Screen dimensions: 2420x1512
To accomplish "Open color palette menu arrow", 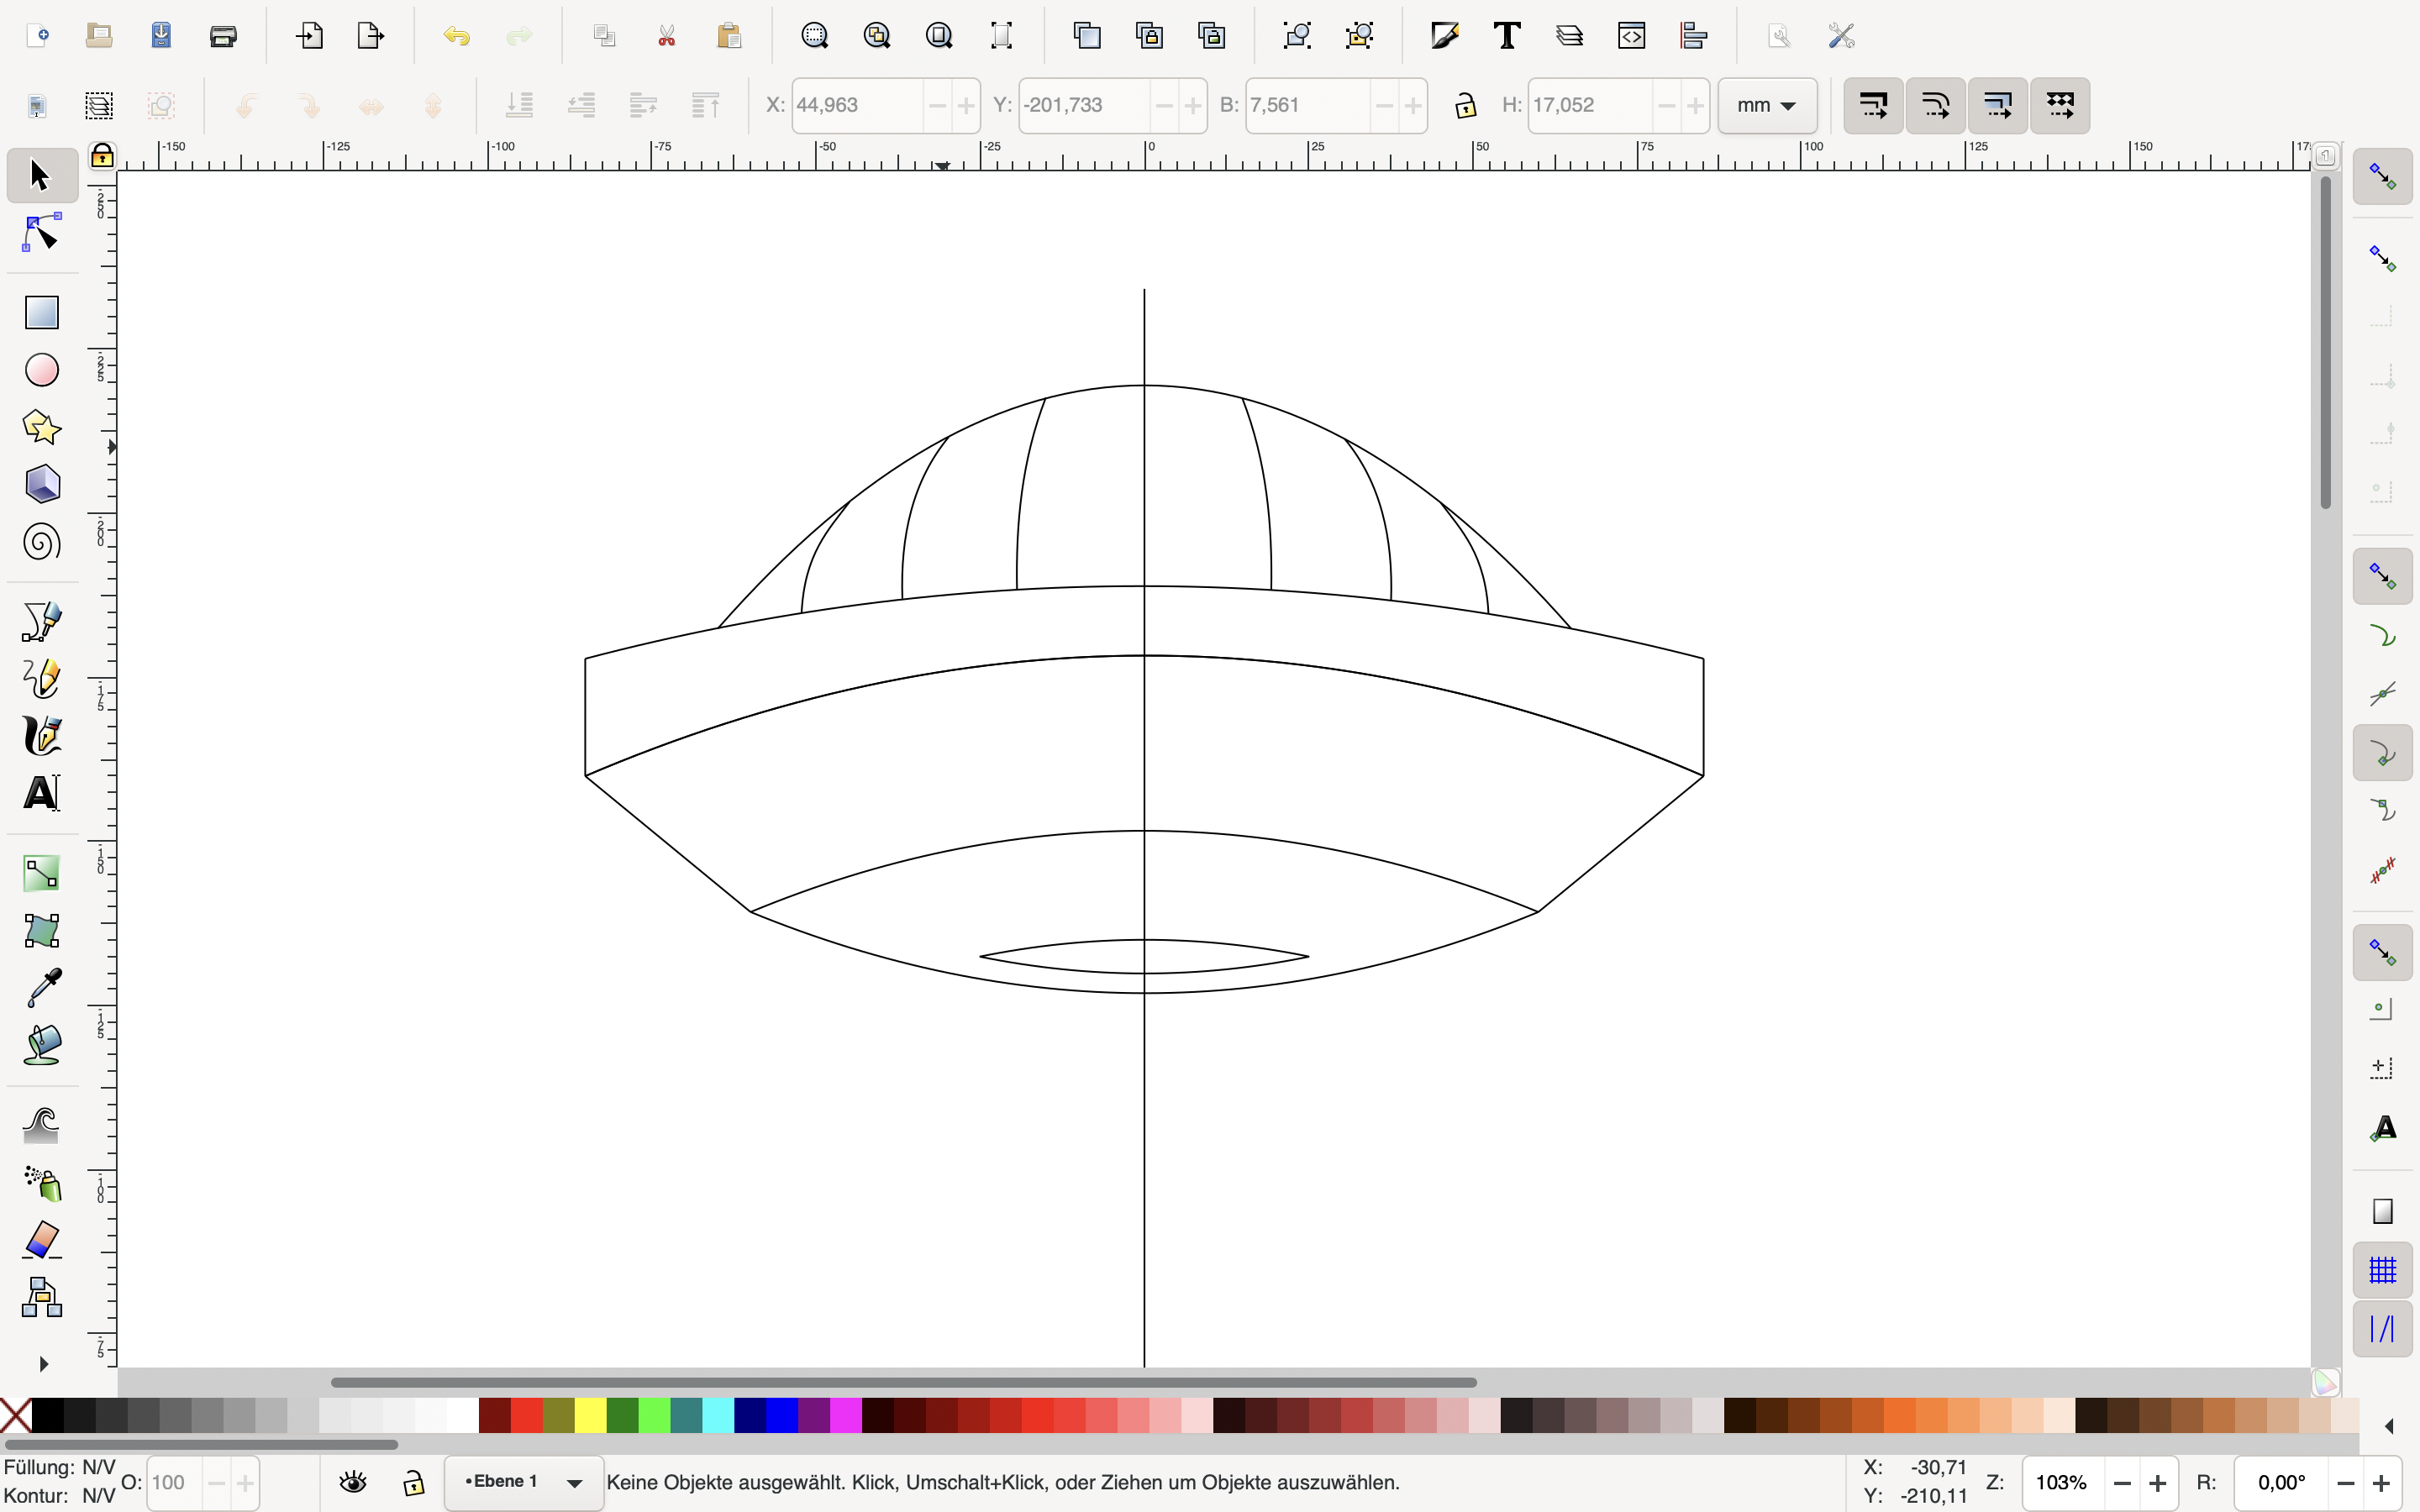I will pyautogui.click(x=2389, y=1426).
